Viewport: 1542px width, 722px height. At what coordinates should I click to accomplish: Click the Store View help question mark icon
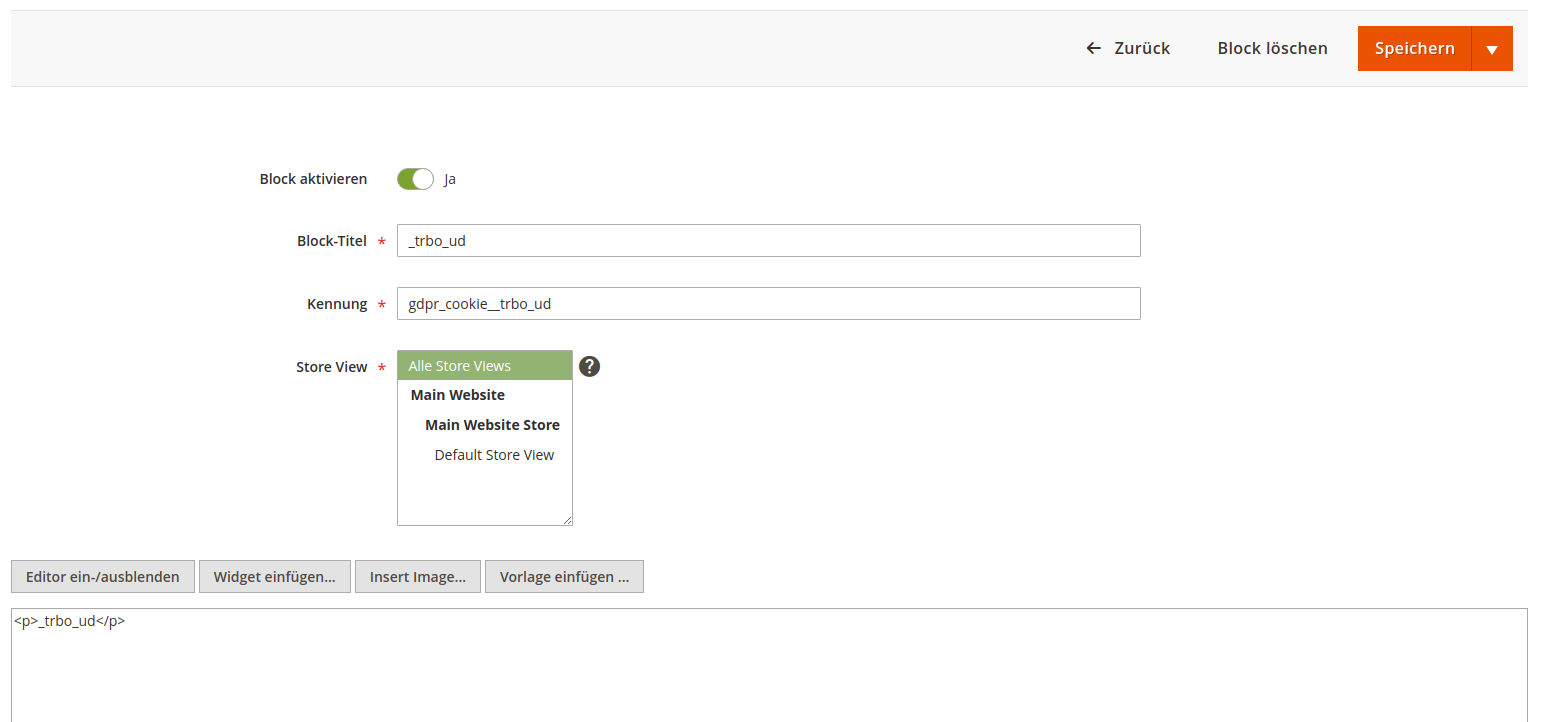(590, 367)
